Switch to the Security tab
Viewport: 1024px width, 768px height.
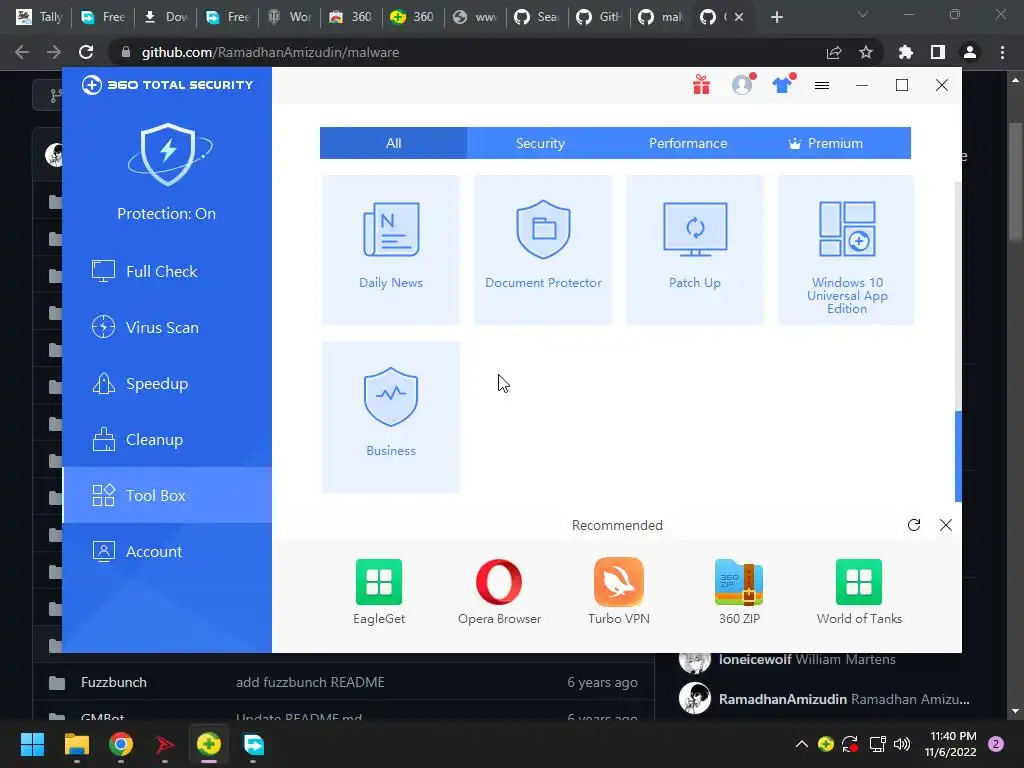(x=540, y=143)
